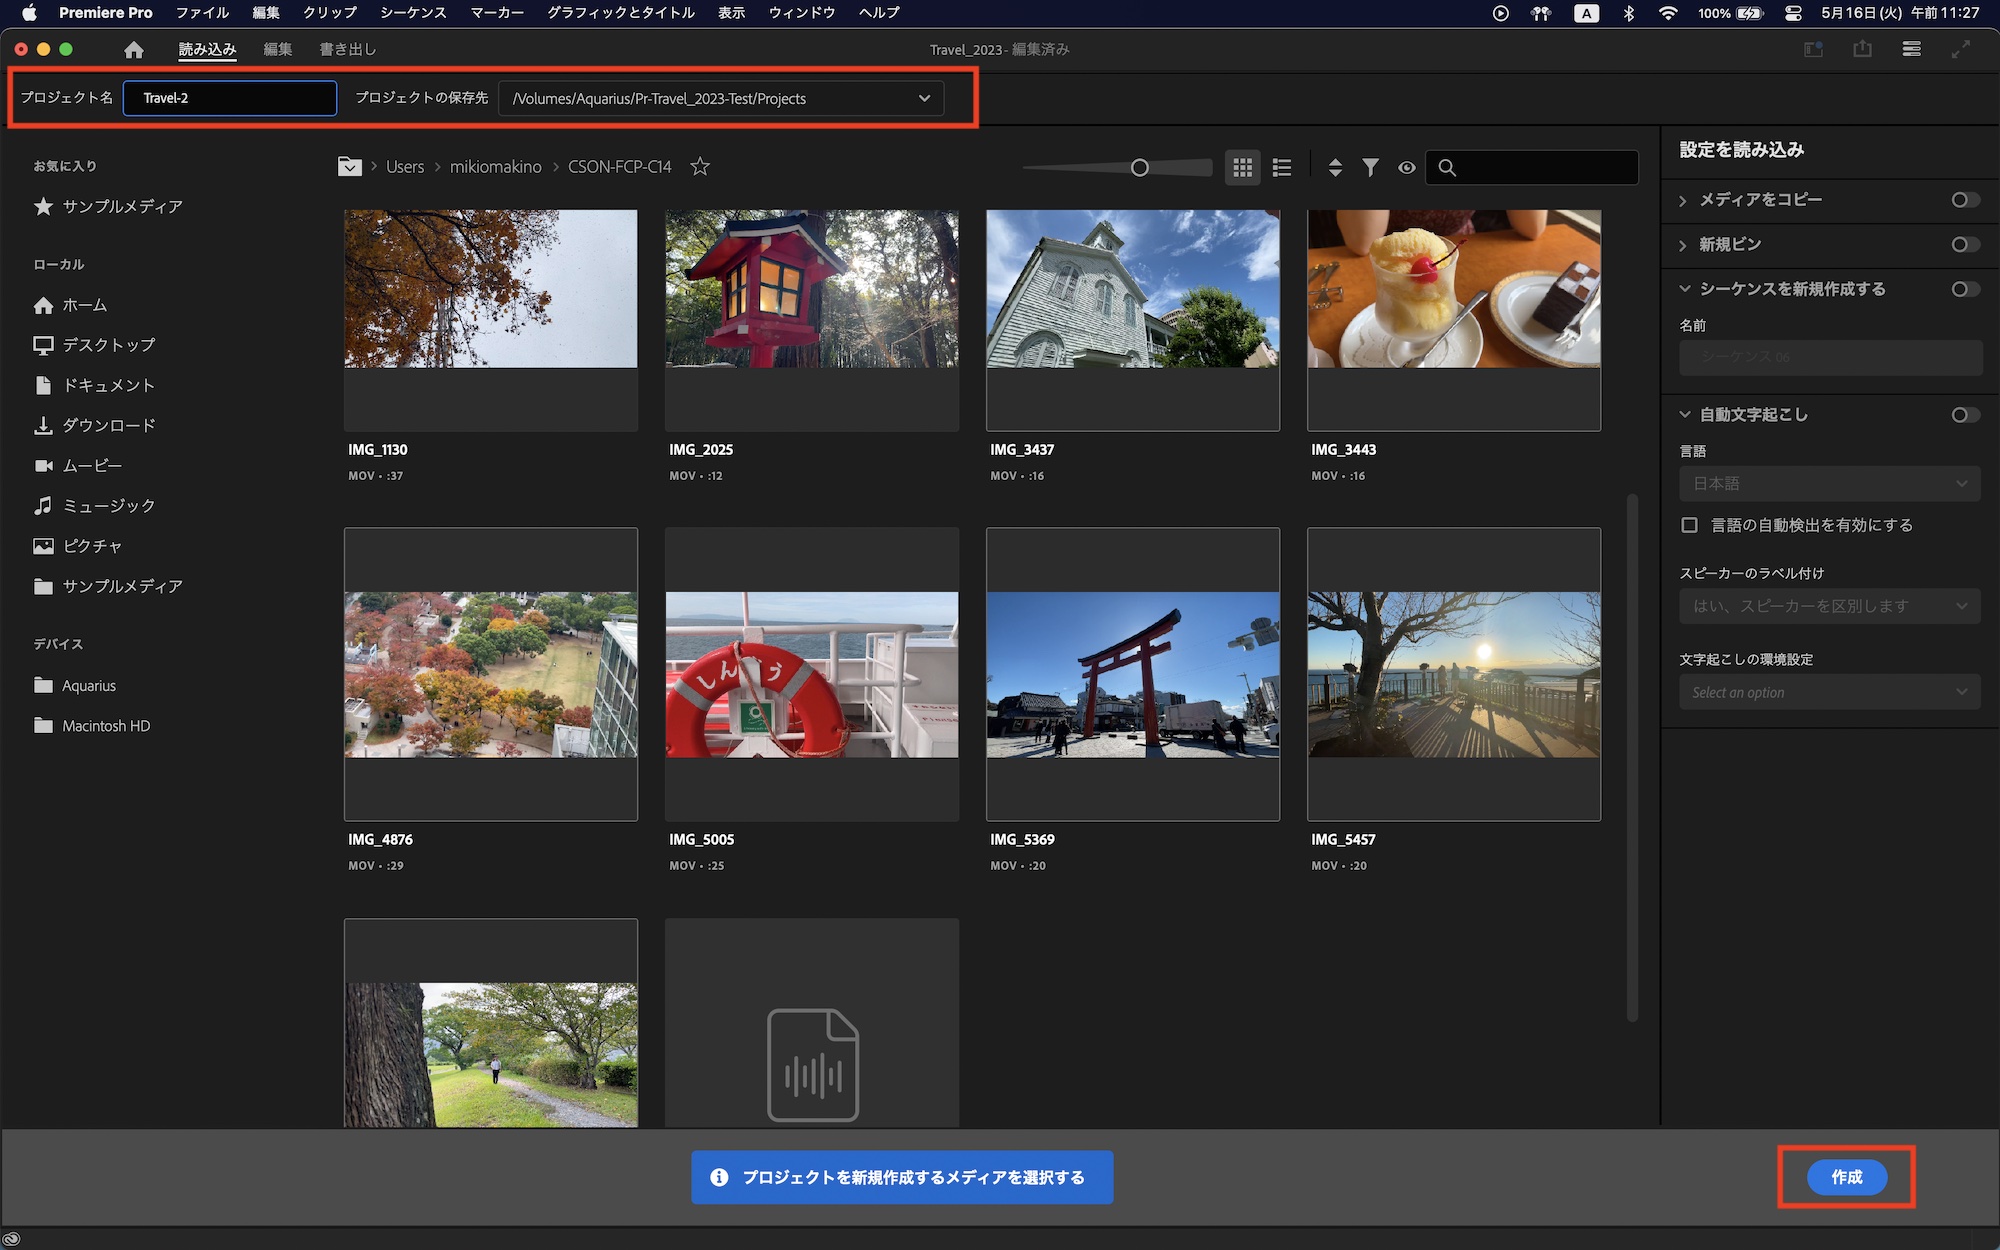Turn on the 自動文字起こし toggle
Screen dimensions: 2000x1250
pyautogui.click(x=1964, y=415)
